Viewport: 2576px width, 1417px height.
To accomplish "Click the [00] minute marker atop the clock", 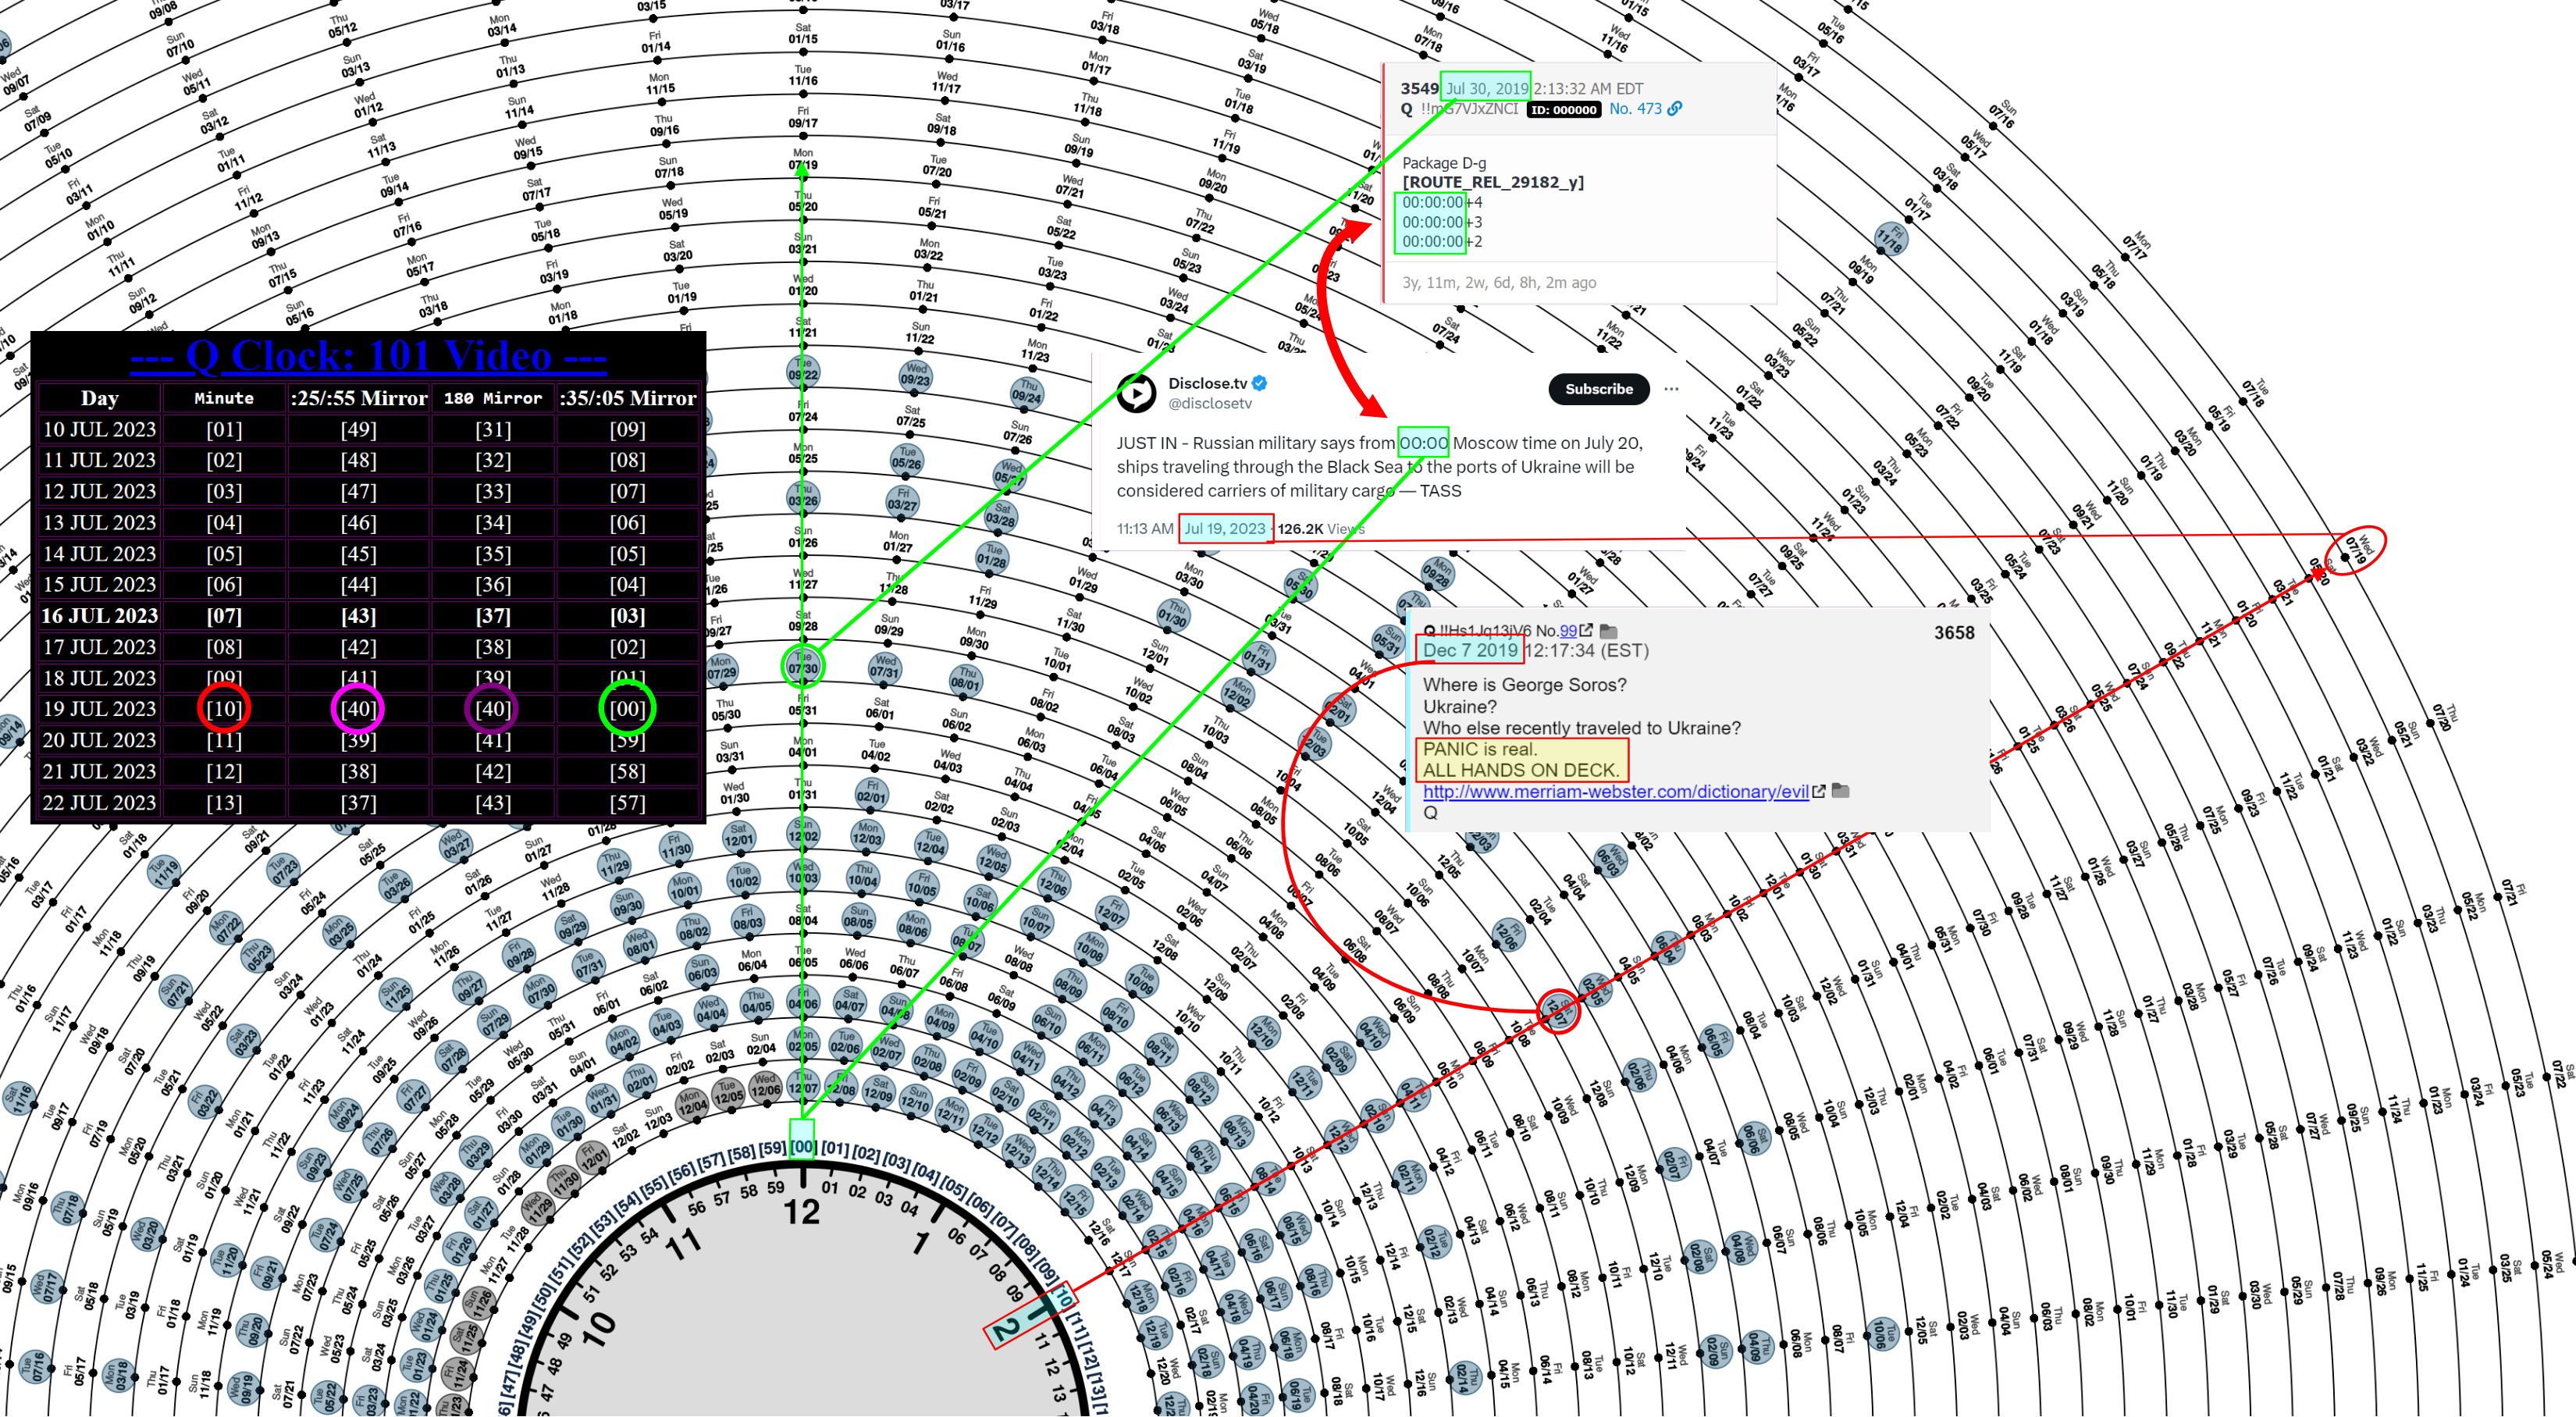I will click(x=803, y=1147).
